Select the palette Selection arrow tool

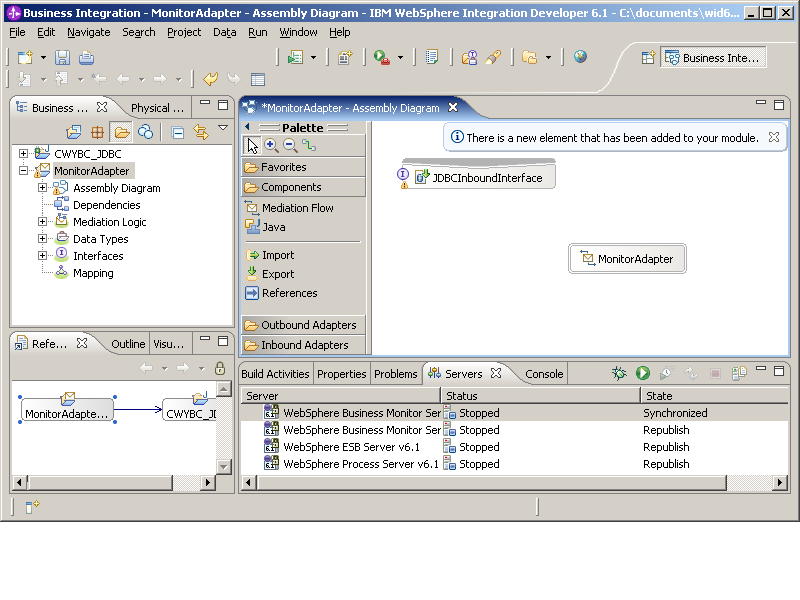click(x=253, y=146)
